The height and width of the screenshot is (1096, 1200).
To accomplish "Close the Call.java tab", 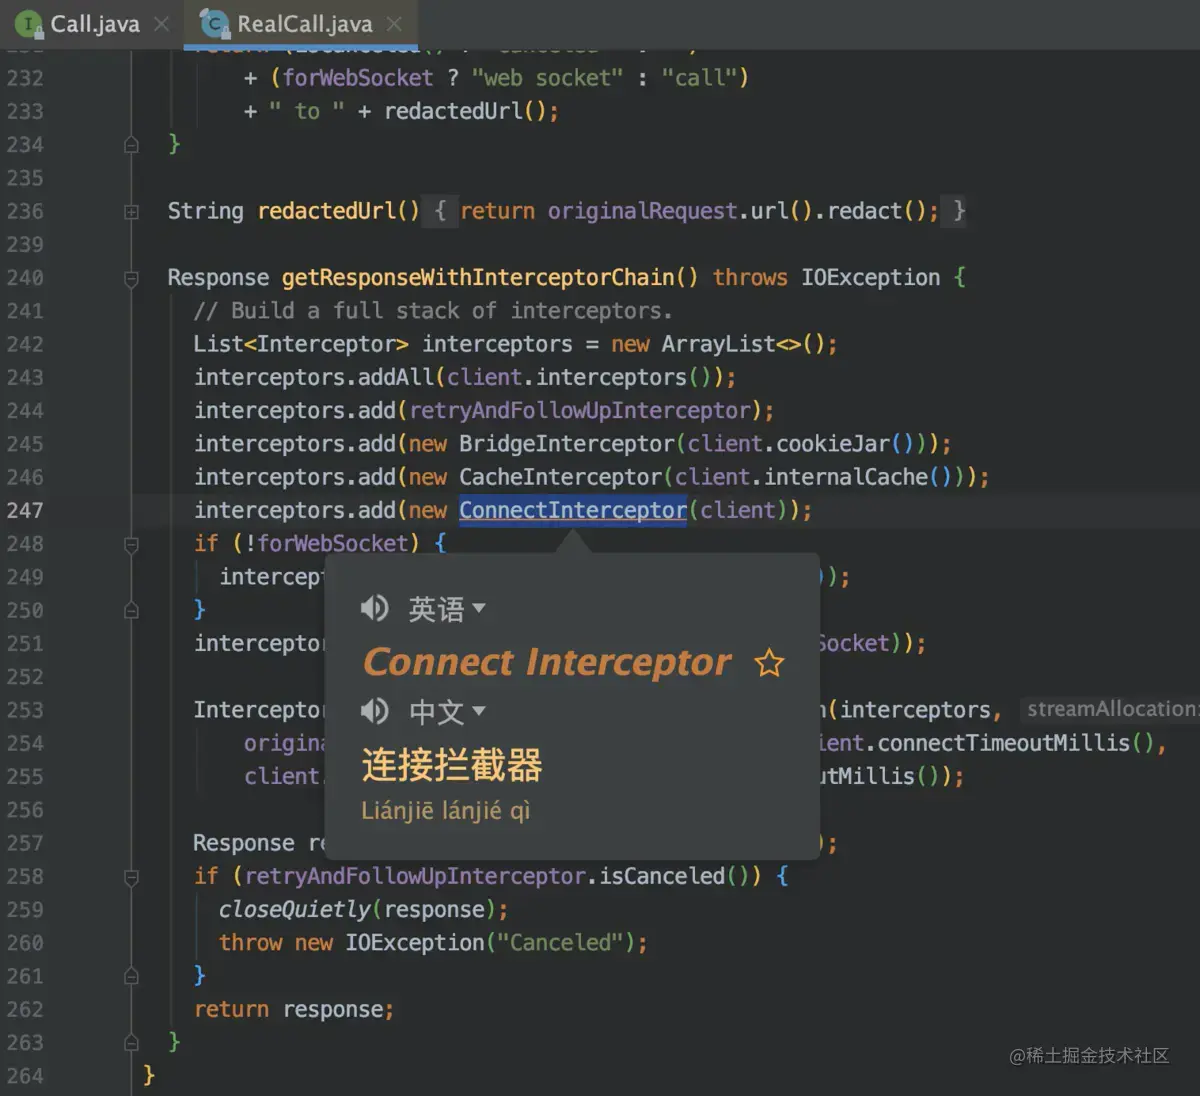I will pos(161,24).
